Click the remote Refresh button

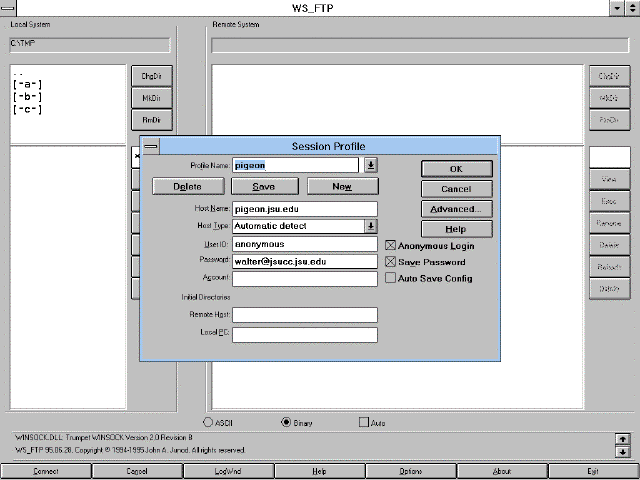[609, 267]
